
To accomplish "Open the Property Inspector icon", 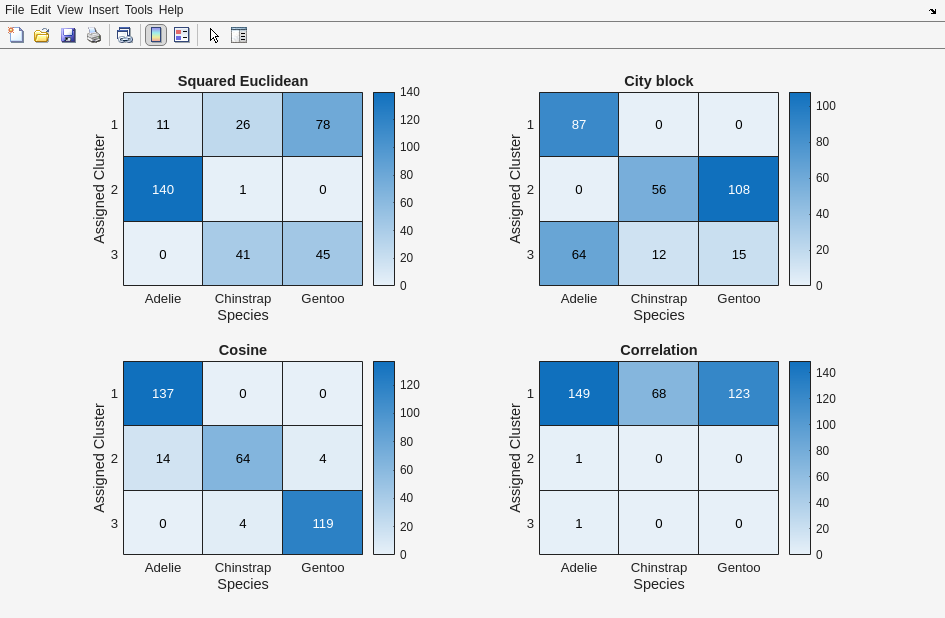I will (x=239, y=35).
